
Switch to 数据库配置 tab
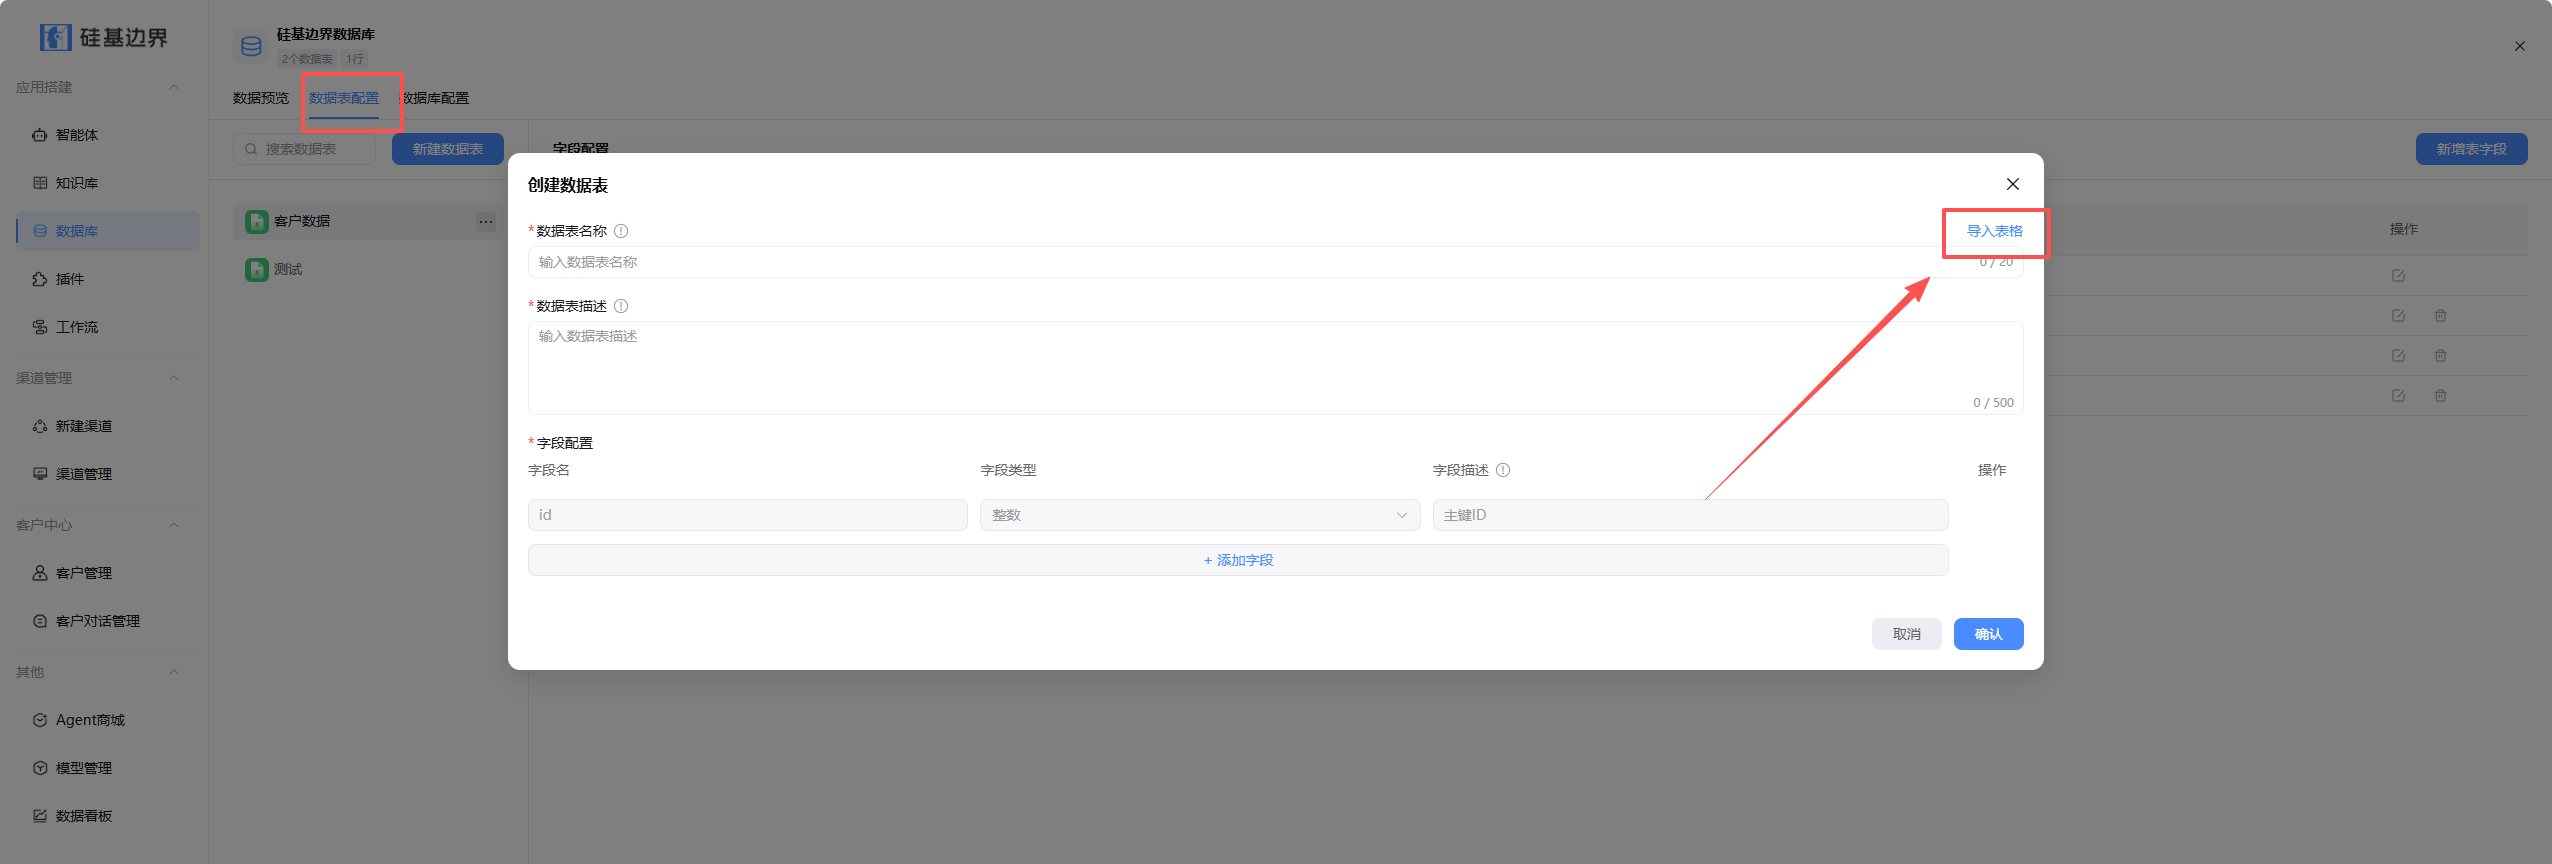pos(434,98)
